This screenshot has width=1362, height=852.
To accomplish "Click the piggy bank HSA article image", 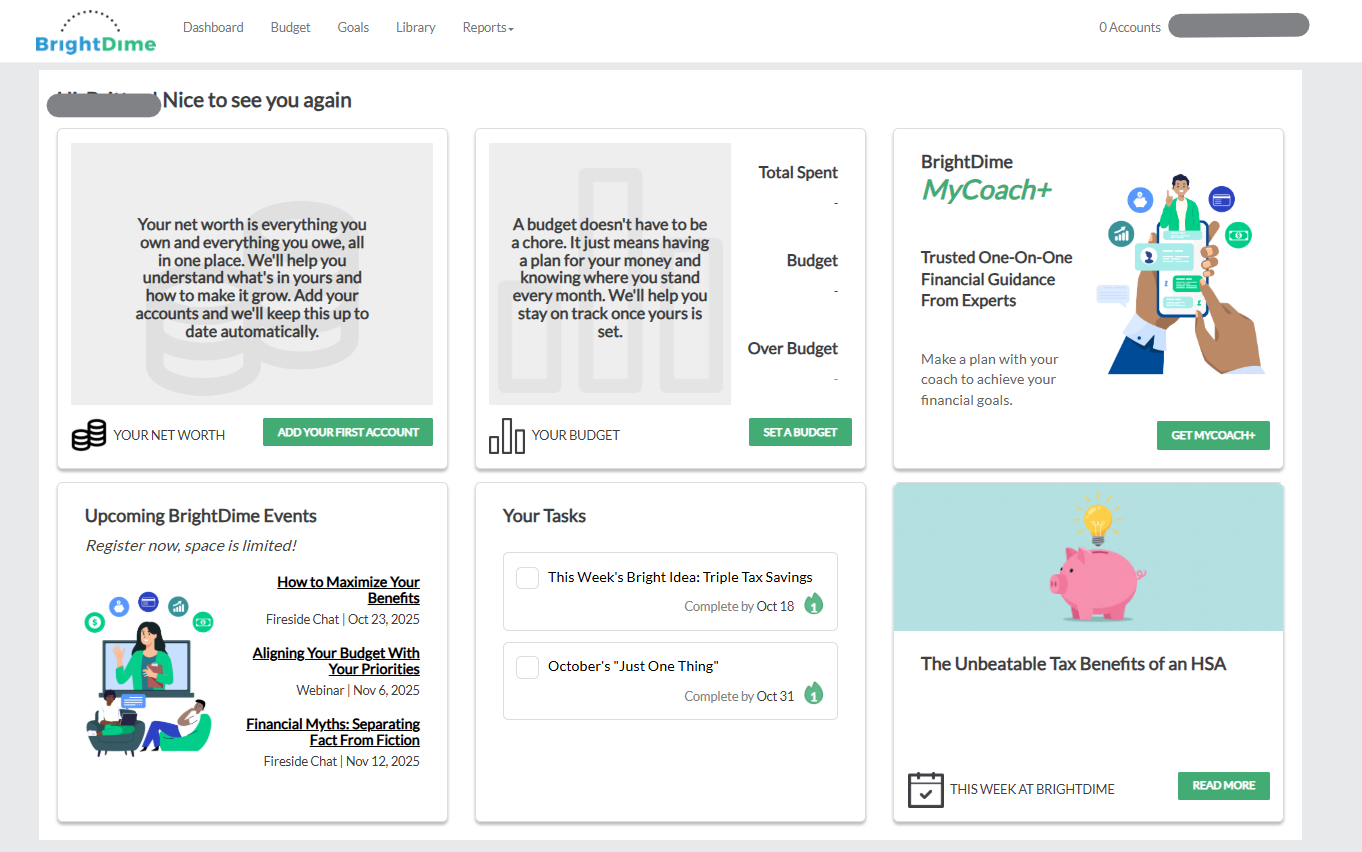I will pyautogui.click(x=1087, y=557).
